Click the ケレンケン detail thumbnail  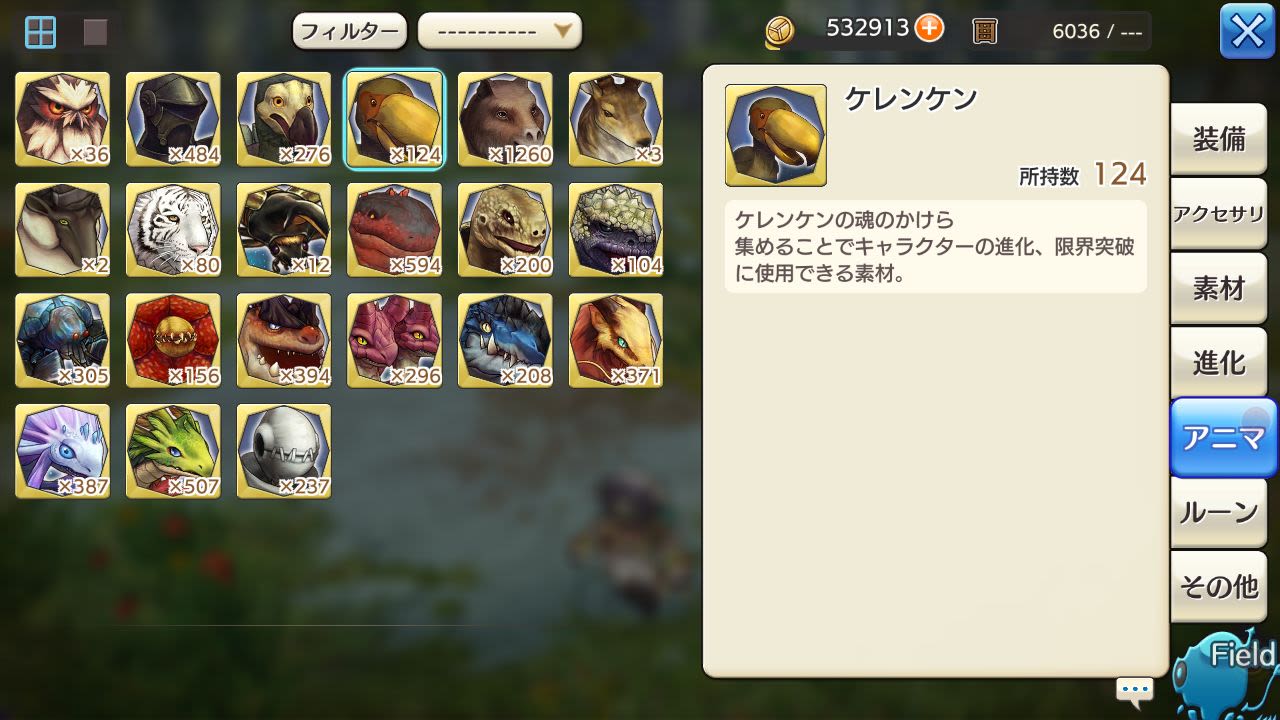click(x=776, y=135)
